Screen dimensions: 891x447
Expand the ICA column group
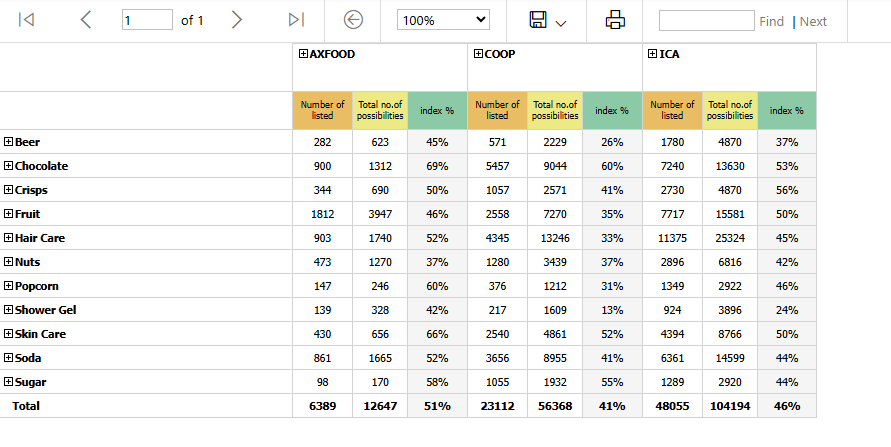653,54
